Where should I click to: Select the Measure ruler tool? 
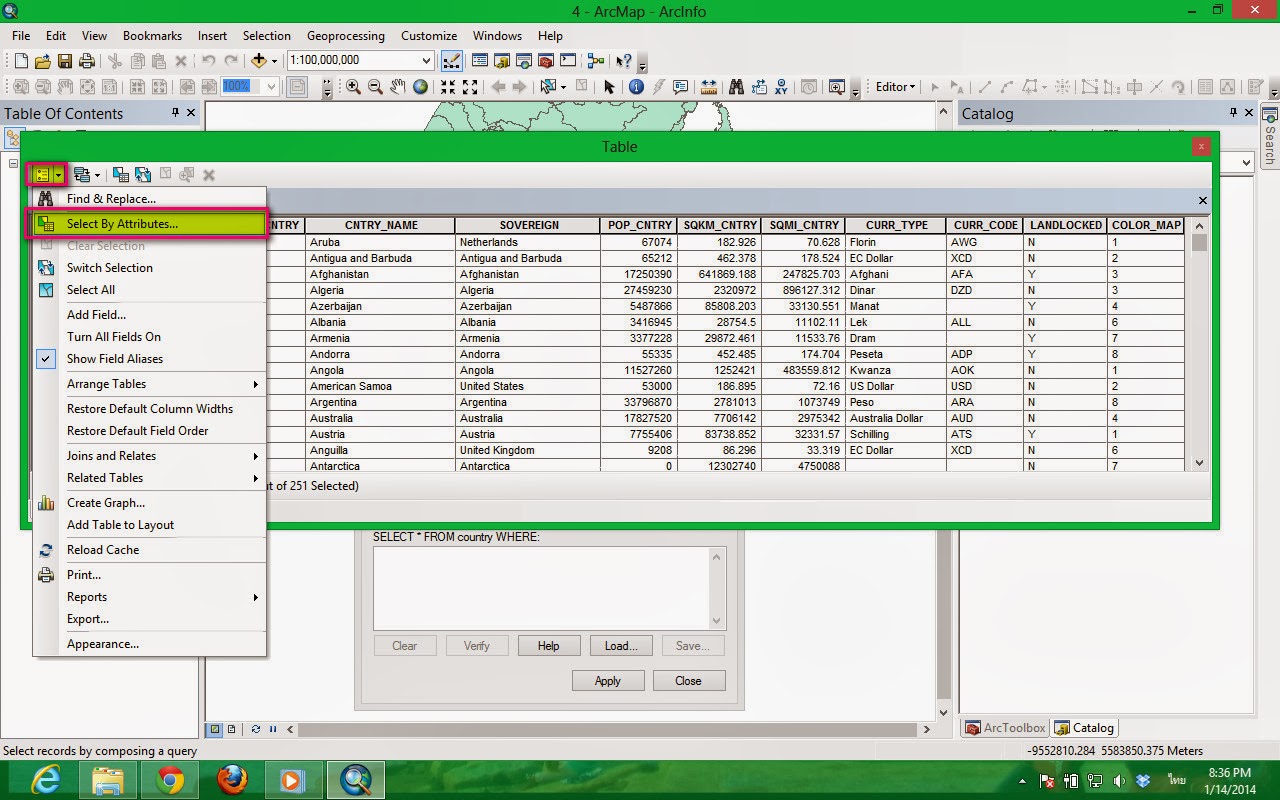(x=709, y=87)
